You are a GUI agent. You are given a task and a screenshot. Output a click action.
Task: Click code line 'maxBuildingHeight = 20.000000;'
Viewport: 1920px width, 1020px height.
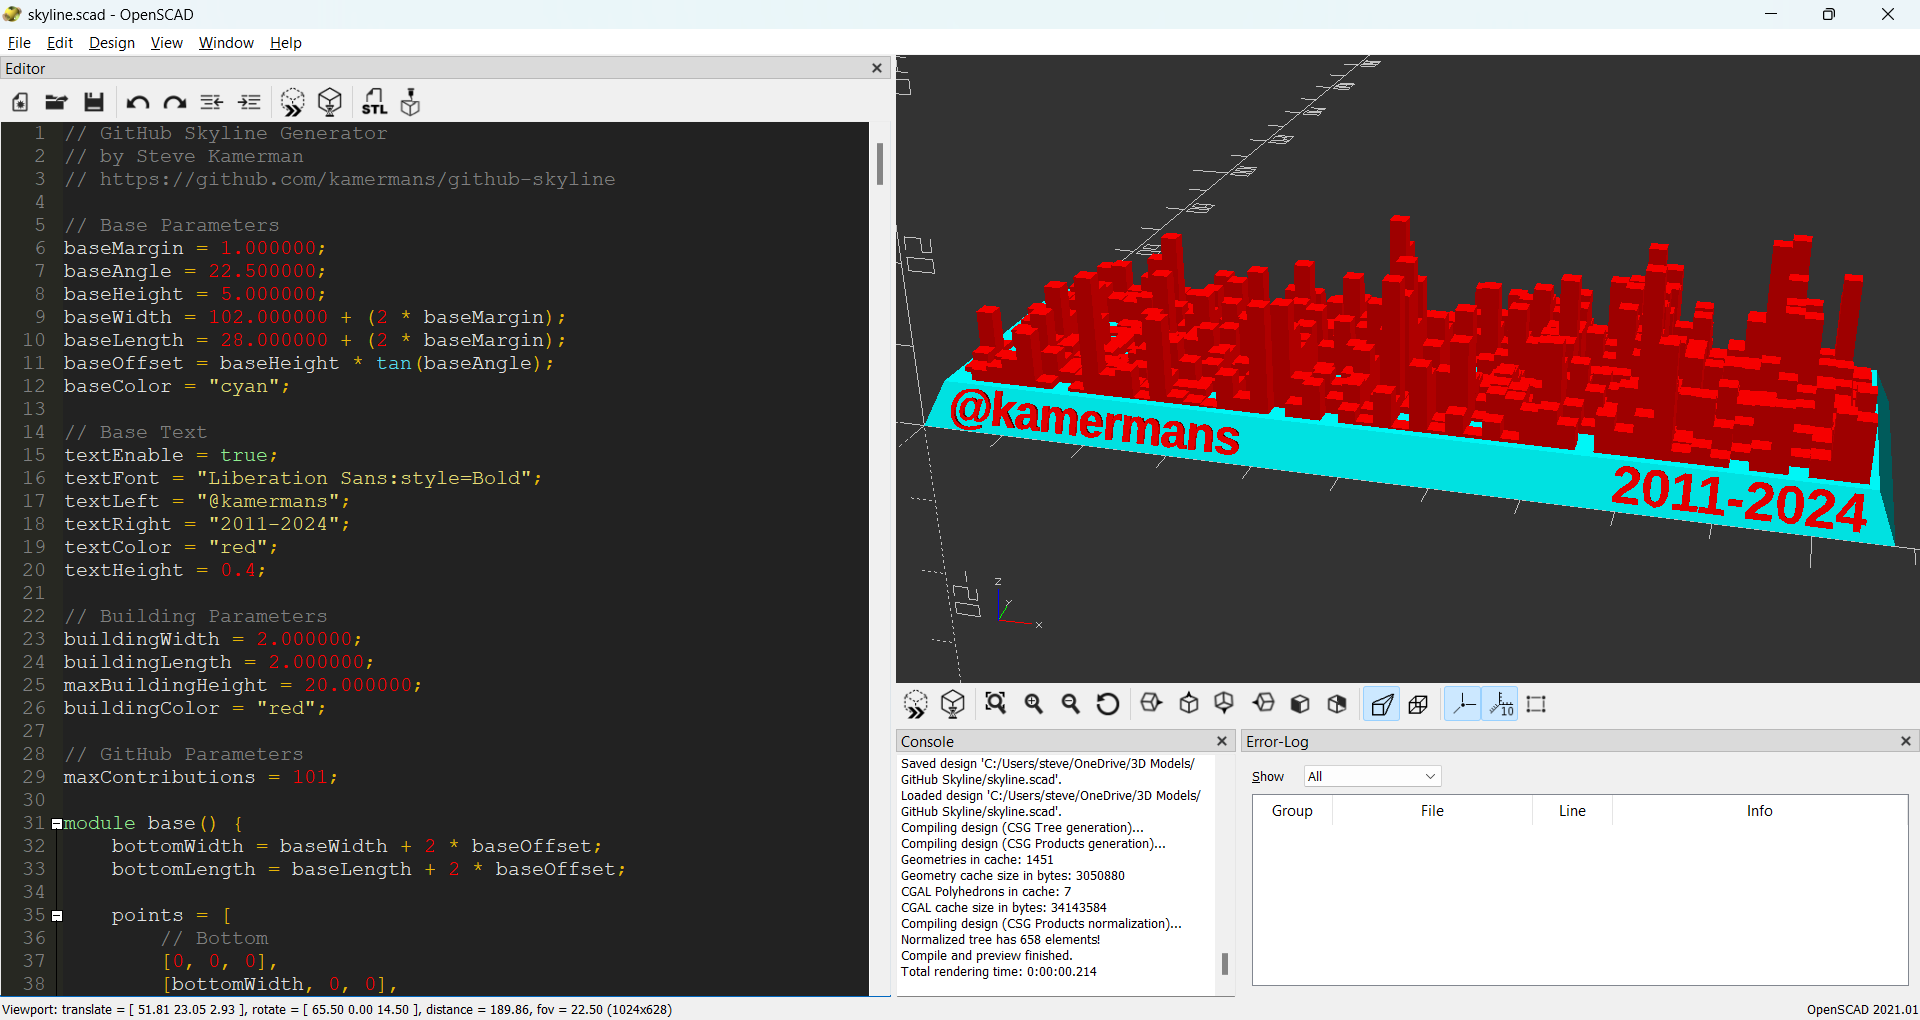tap(243, 686)
